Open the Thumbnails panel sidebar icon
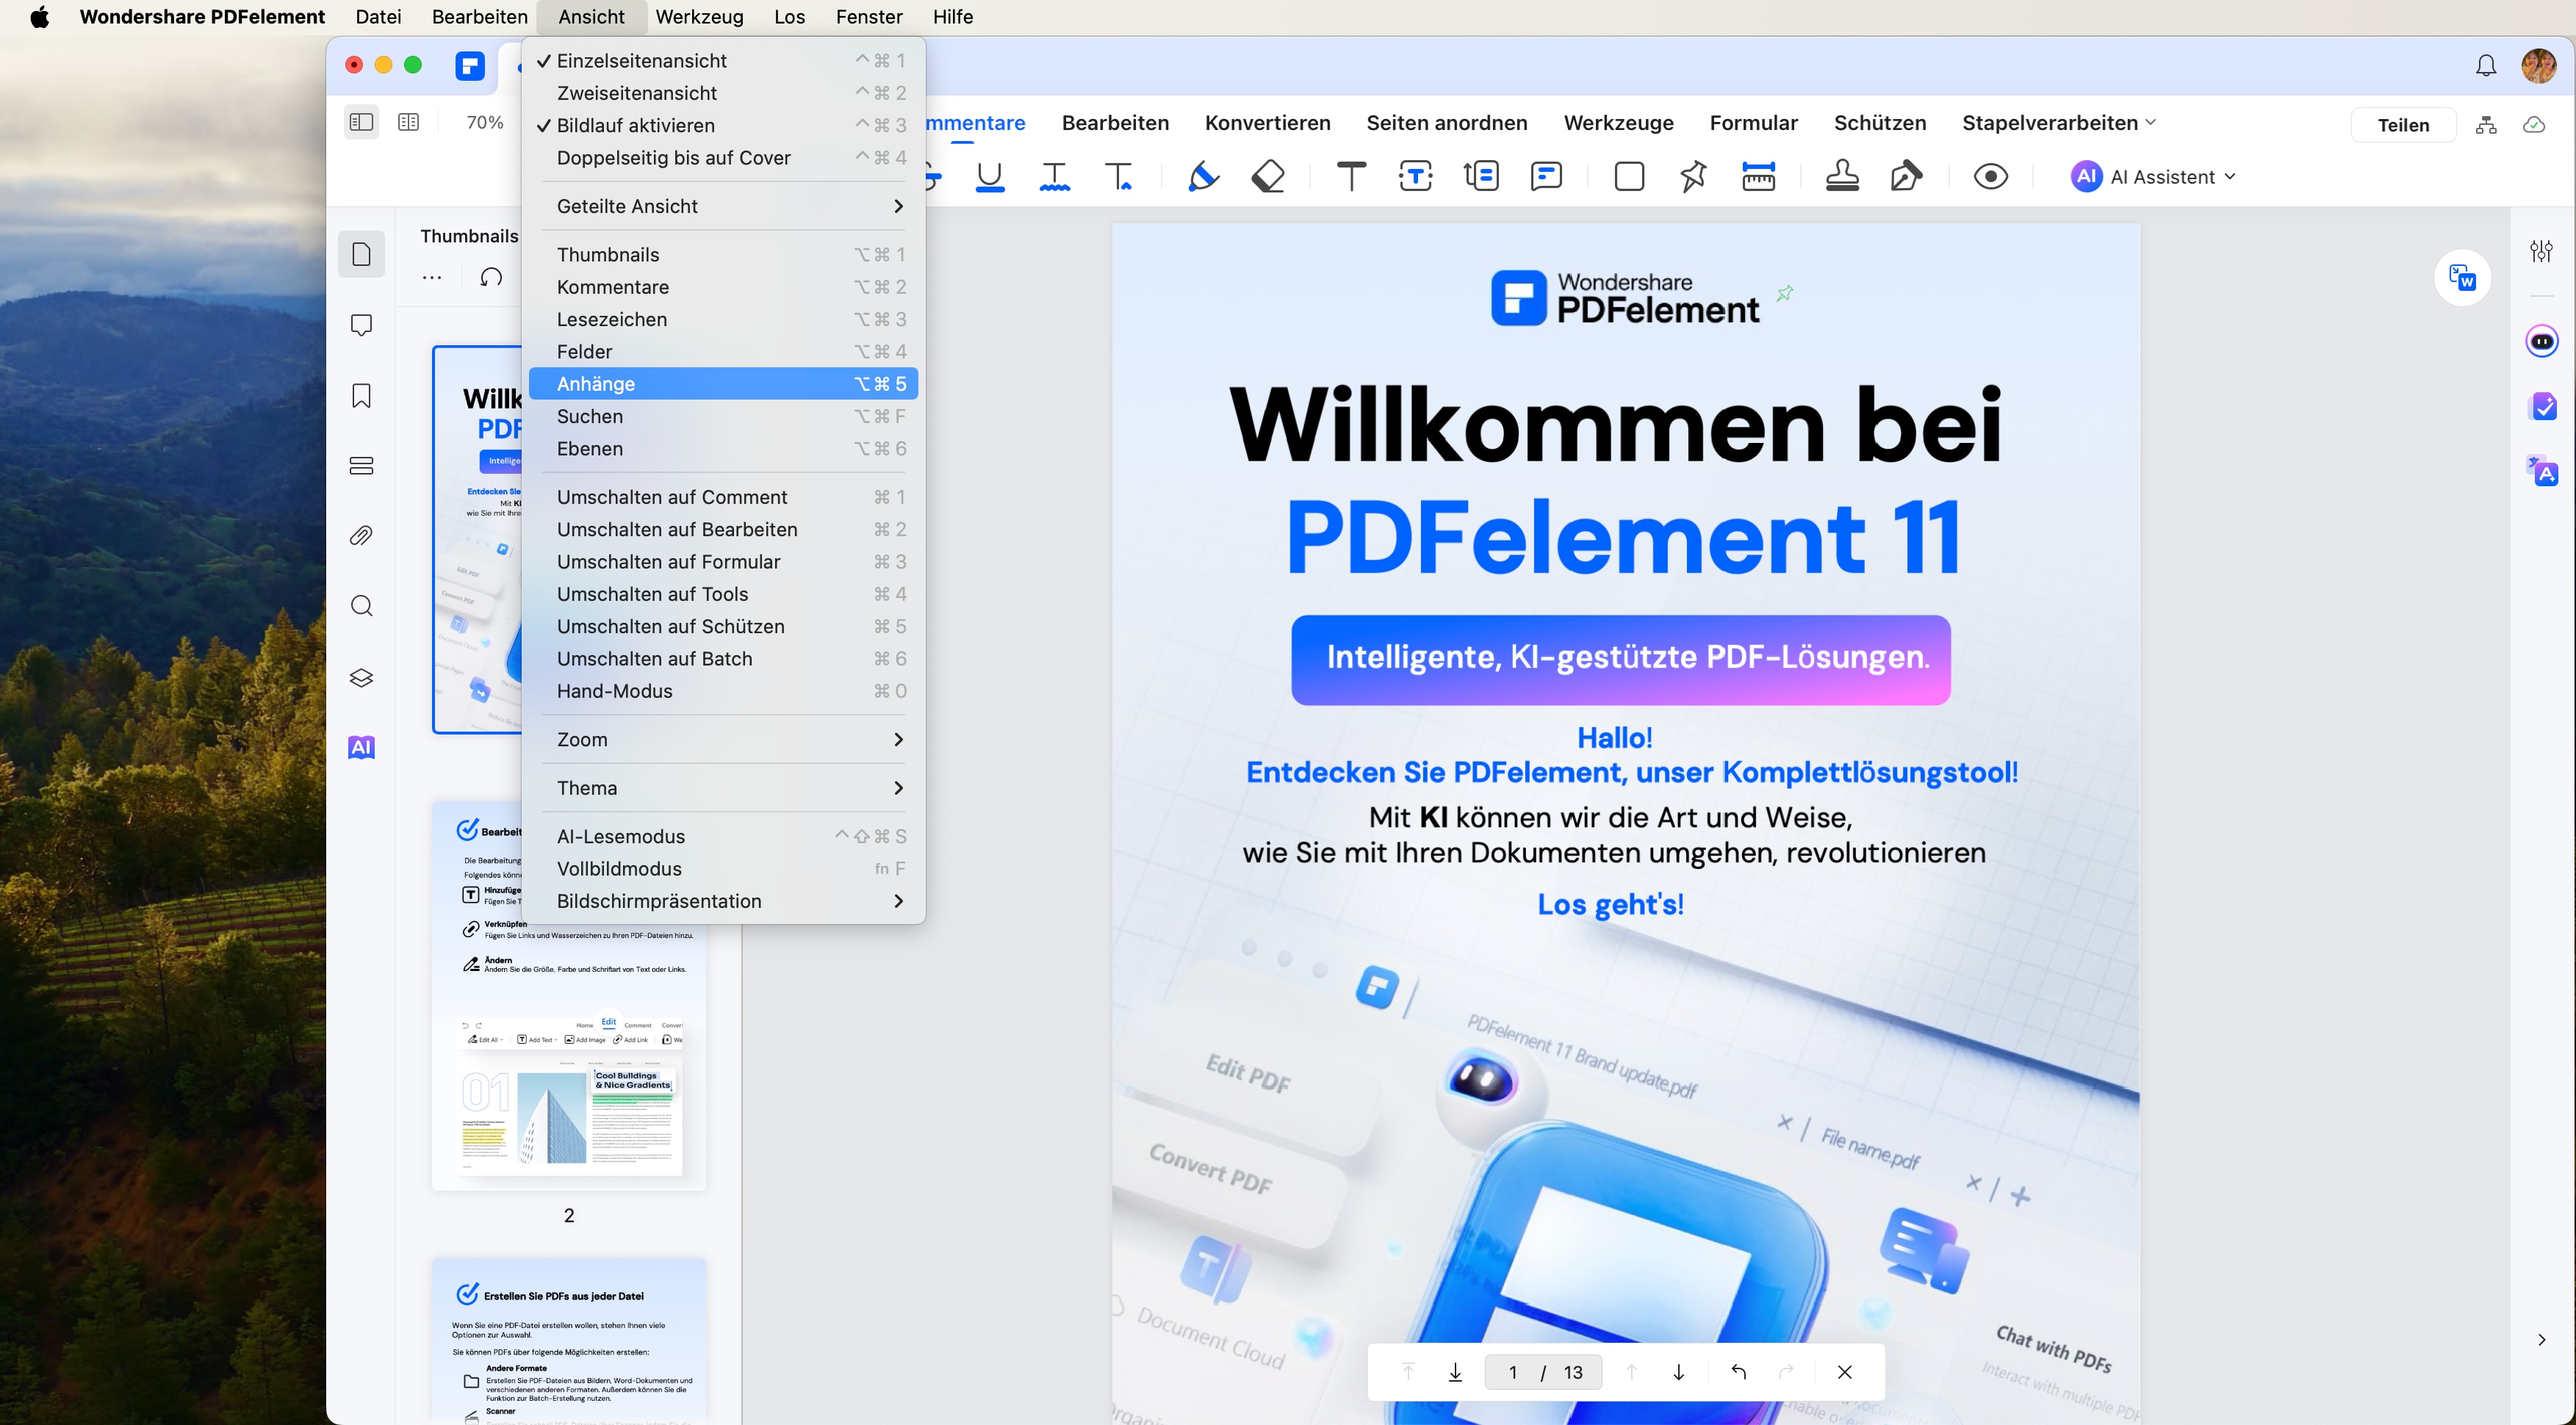 coord(361,254)
